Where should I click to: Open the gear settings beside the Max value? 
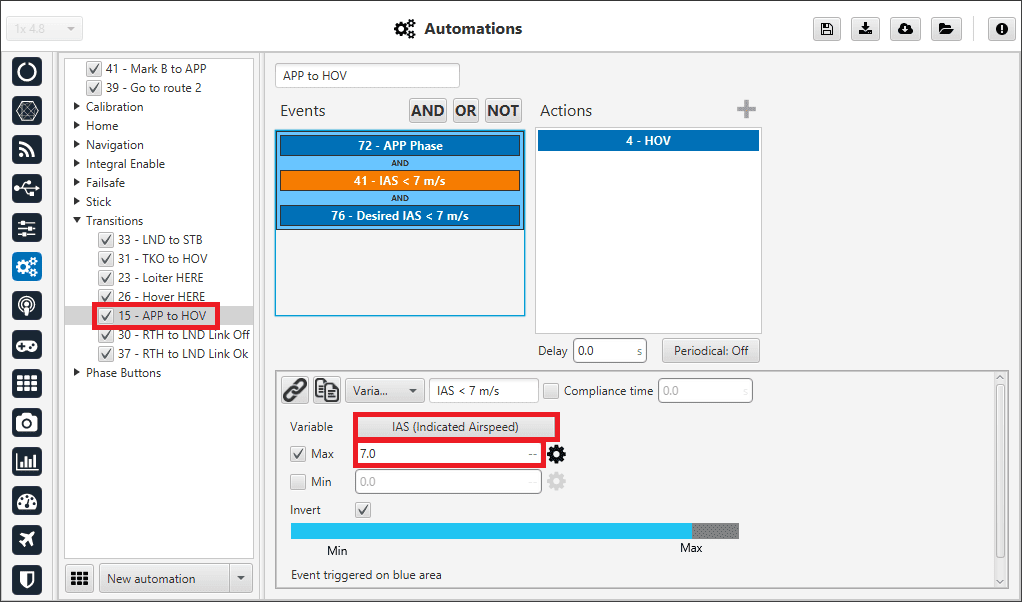(557, 454)
